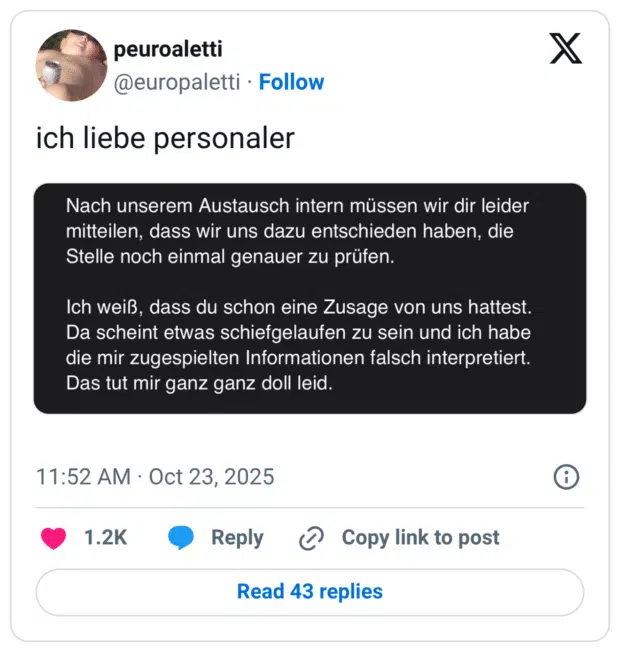Click the 1.2K likes count
The width and height of the screenshot is (620, 652).
(105, 538)
